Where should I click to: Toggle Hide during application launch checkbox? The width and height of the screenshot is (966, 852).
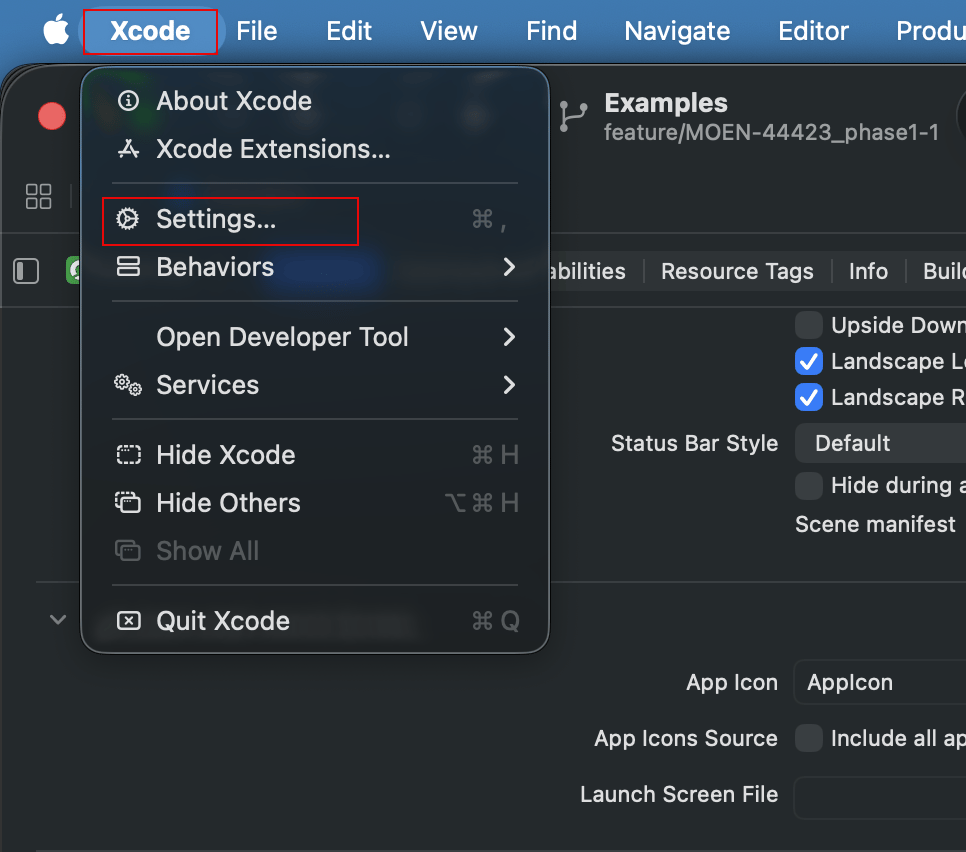809,486
